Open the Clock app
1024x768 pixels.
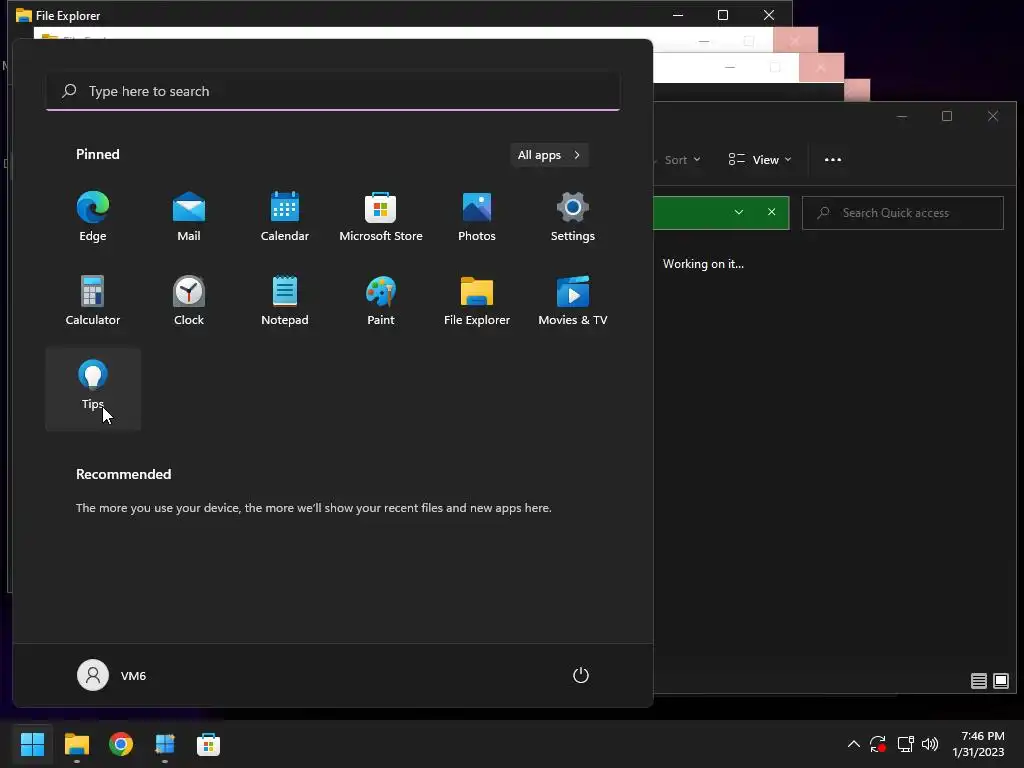click(x=189, y=300)
